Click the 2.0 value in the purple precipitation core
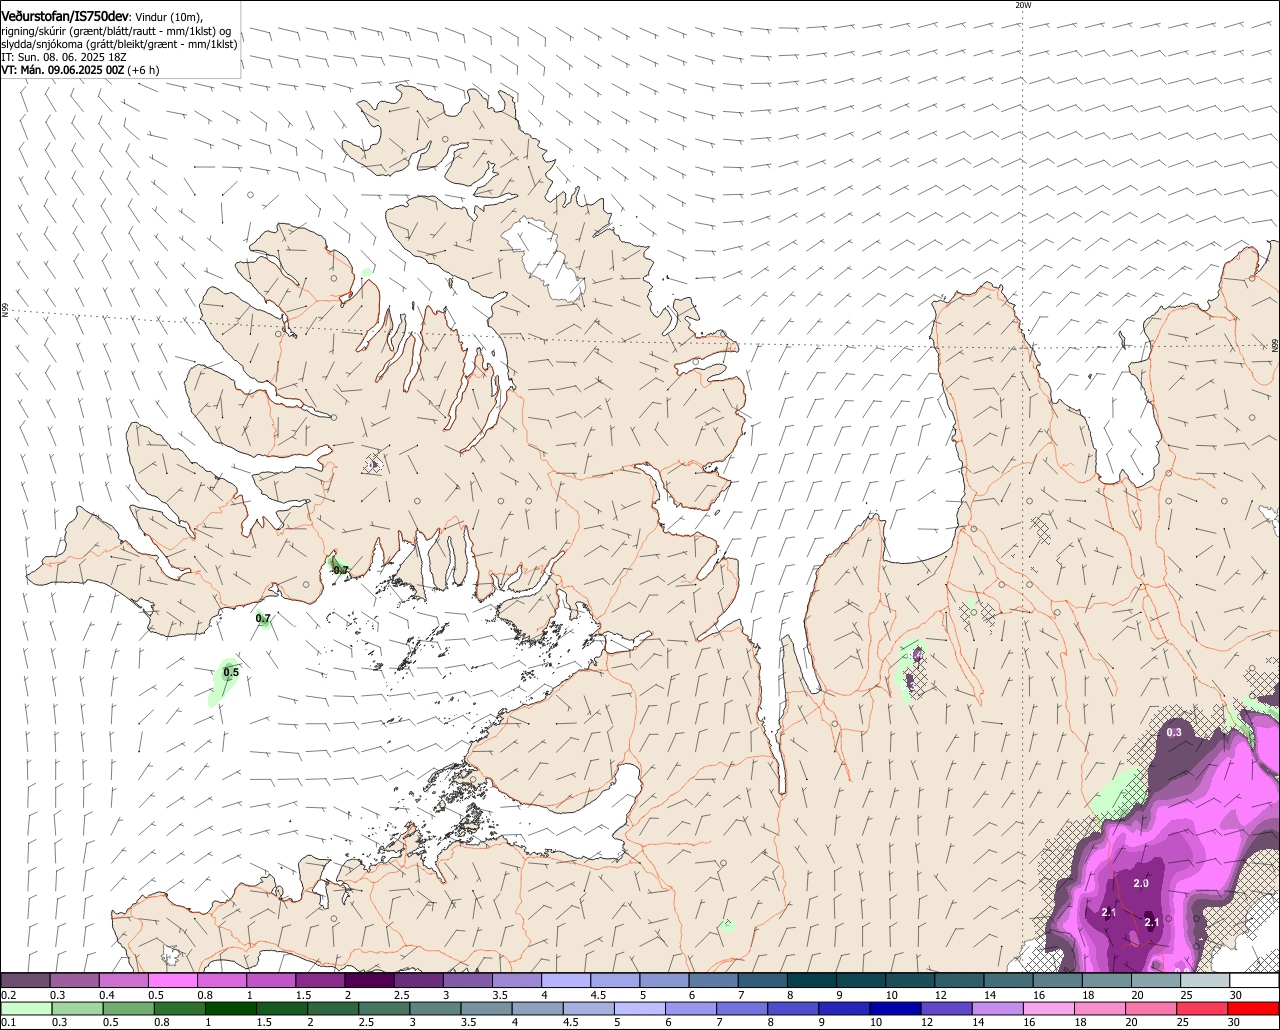The image size is (1280, 1030). click(x=1141, y=883)
